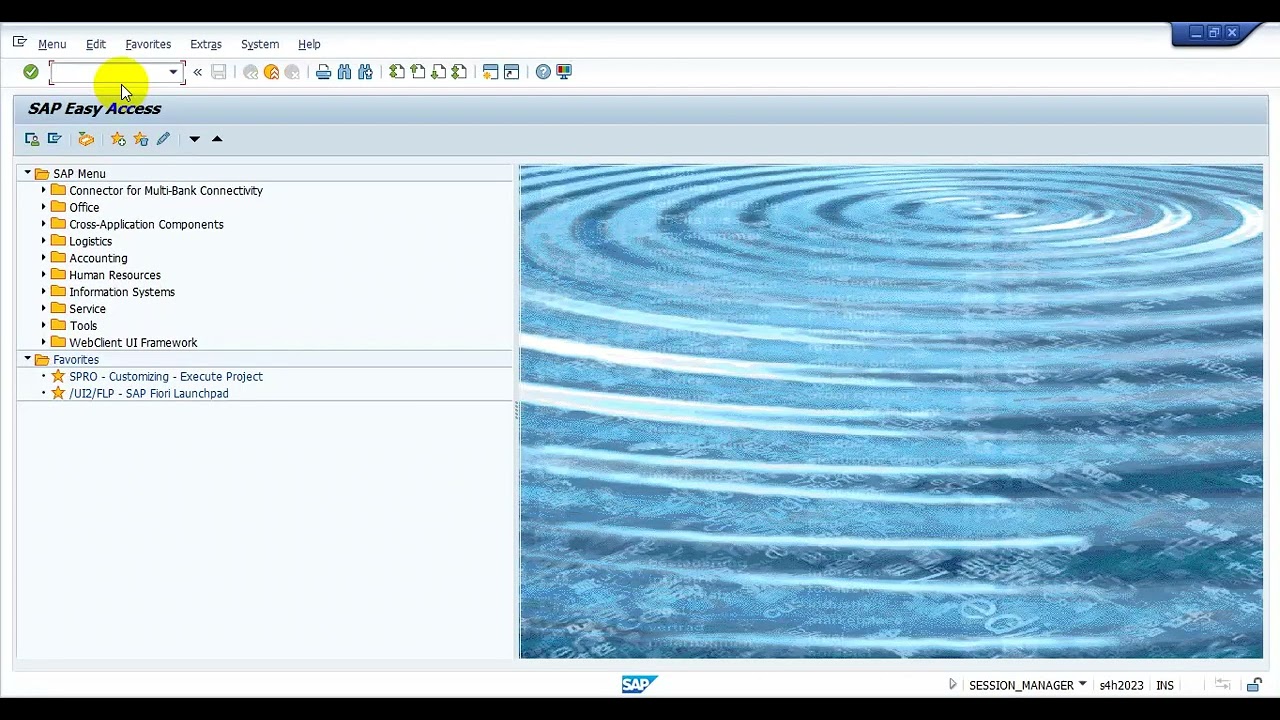This screenshot has width=1280, height=720.
Task: Click the Generate Shortcut icon
Action: coord(511,72)
